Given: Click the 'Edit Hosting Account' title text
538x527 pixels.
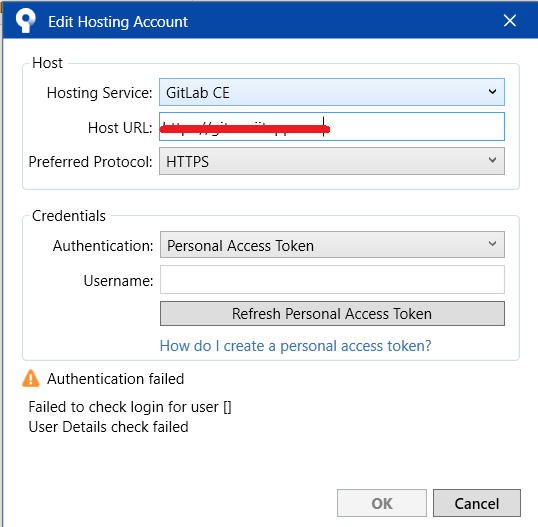Looking at the screenshot, I should (x=118, y=22).
